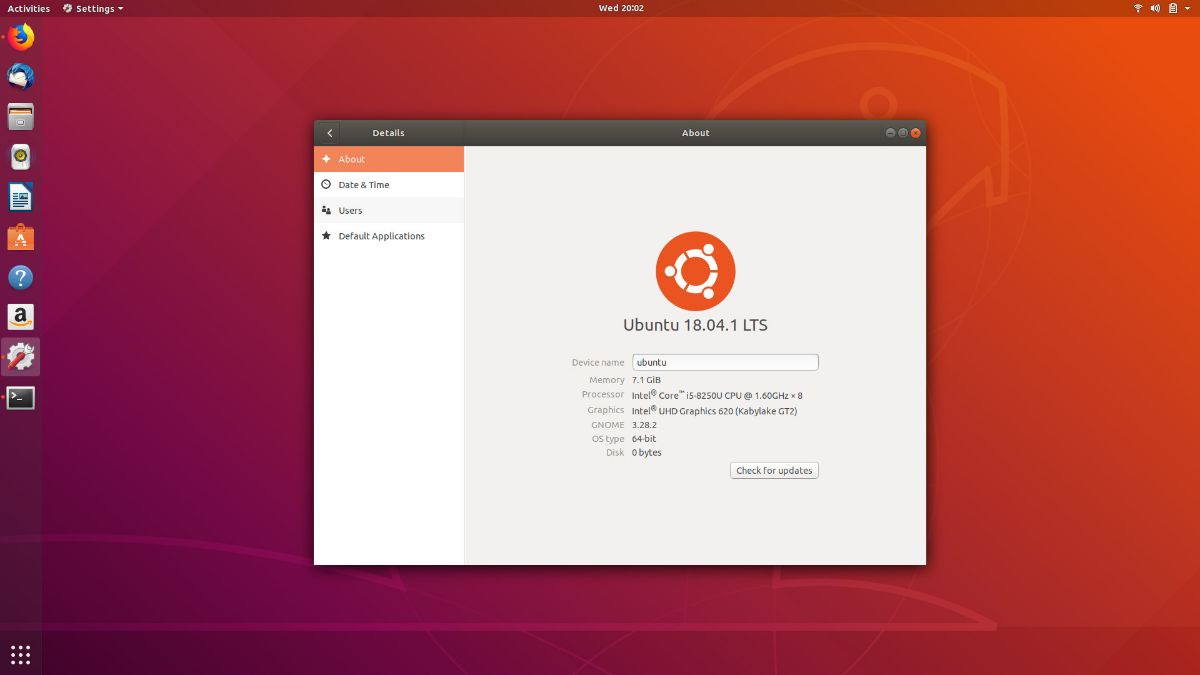1200x675 pixels.
Task: Show Applications grid icon
Action: (21, 655)
